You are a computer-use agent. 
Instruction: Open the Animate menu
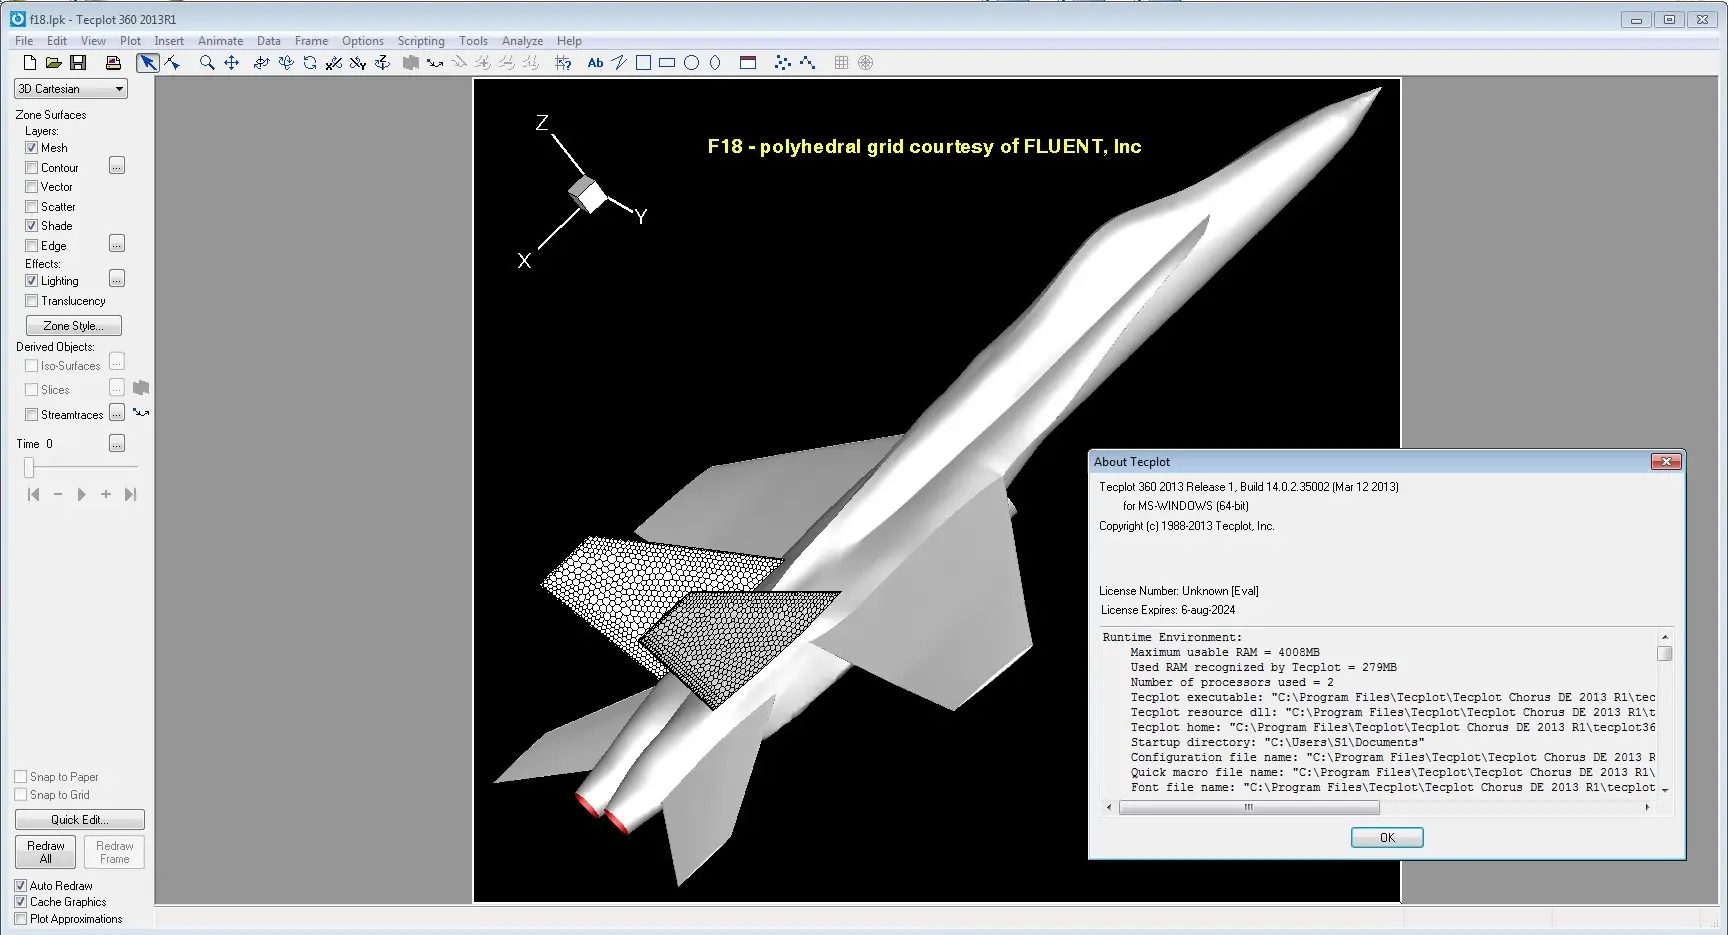click(220, 41)
